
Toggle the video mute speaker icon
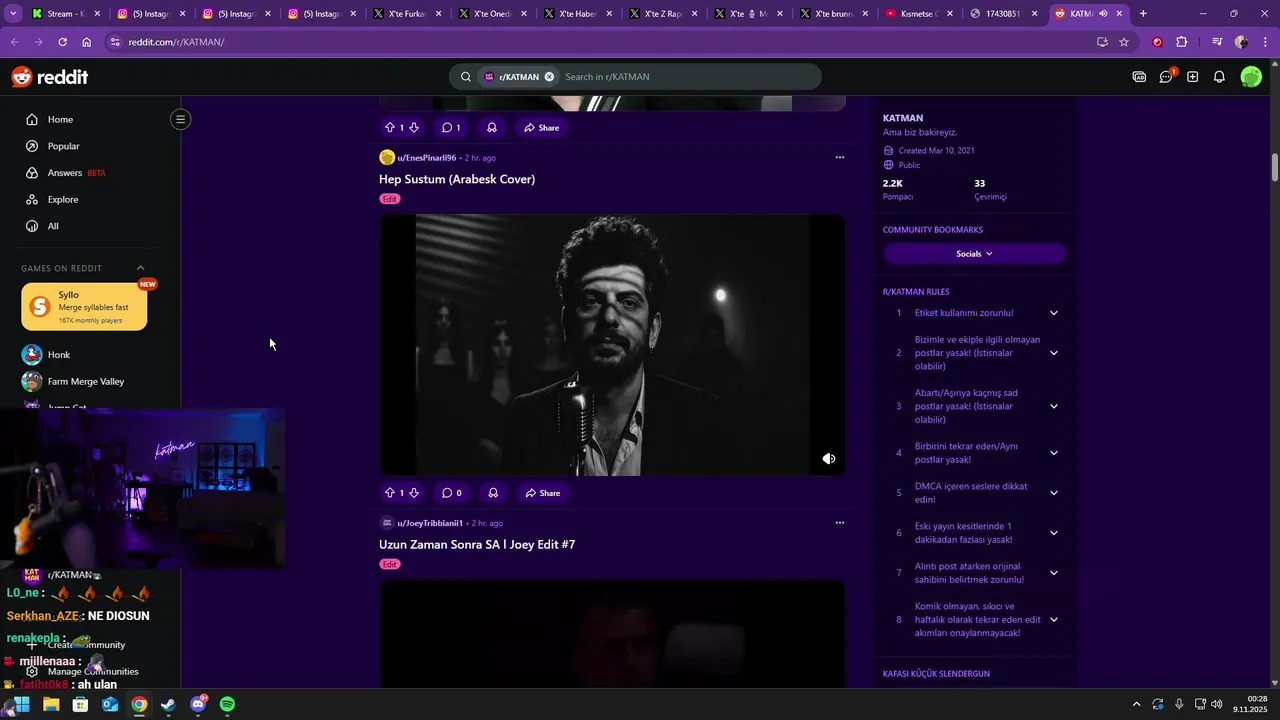[829, 459]
